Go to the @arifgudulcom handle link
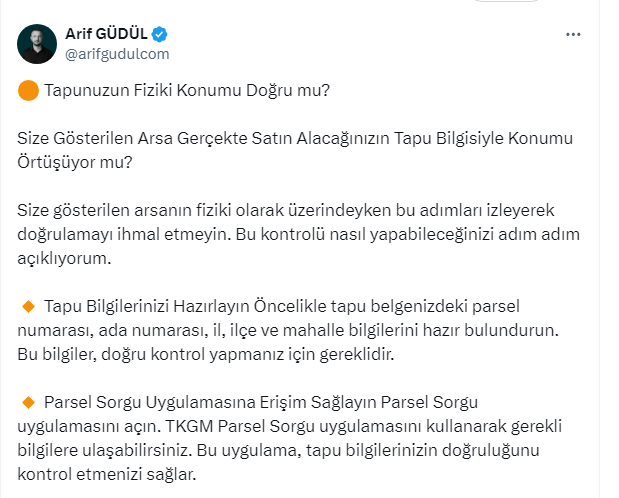This screenshot has width=619, height=498. [117, 53]
